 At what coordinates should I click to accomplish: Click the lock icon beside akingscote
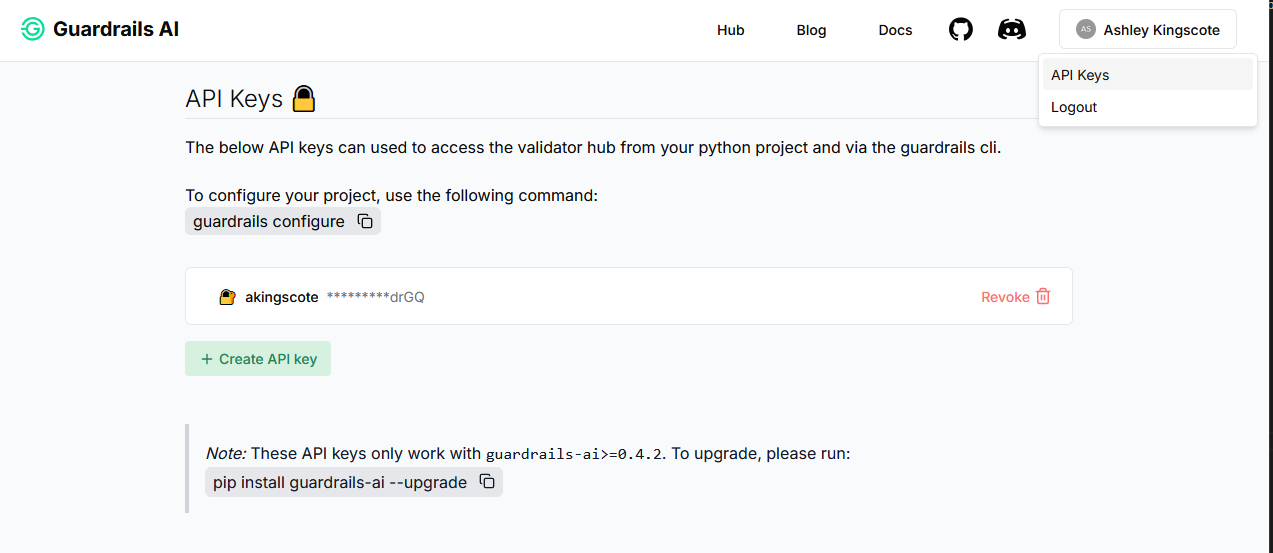(227, 297)
